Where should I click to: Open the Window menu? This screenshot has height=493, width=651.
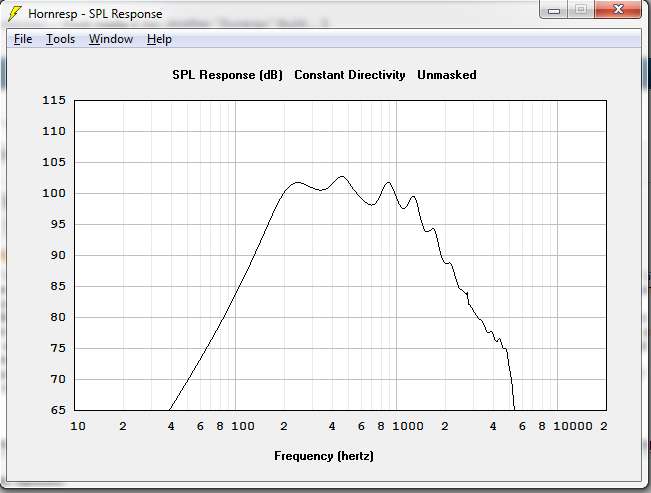pyautogui.click(x=111, y=39)
